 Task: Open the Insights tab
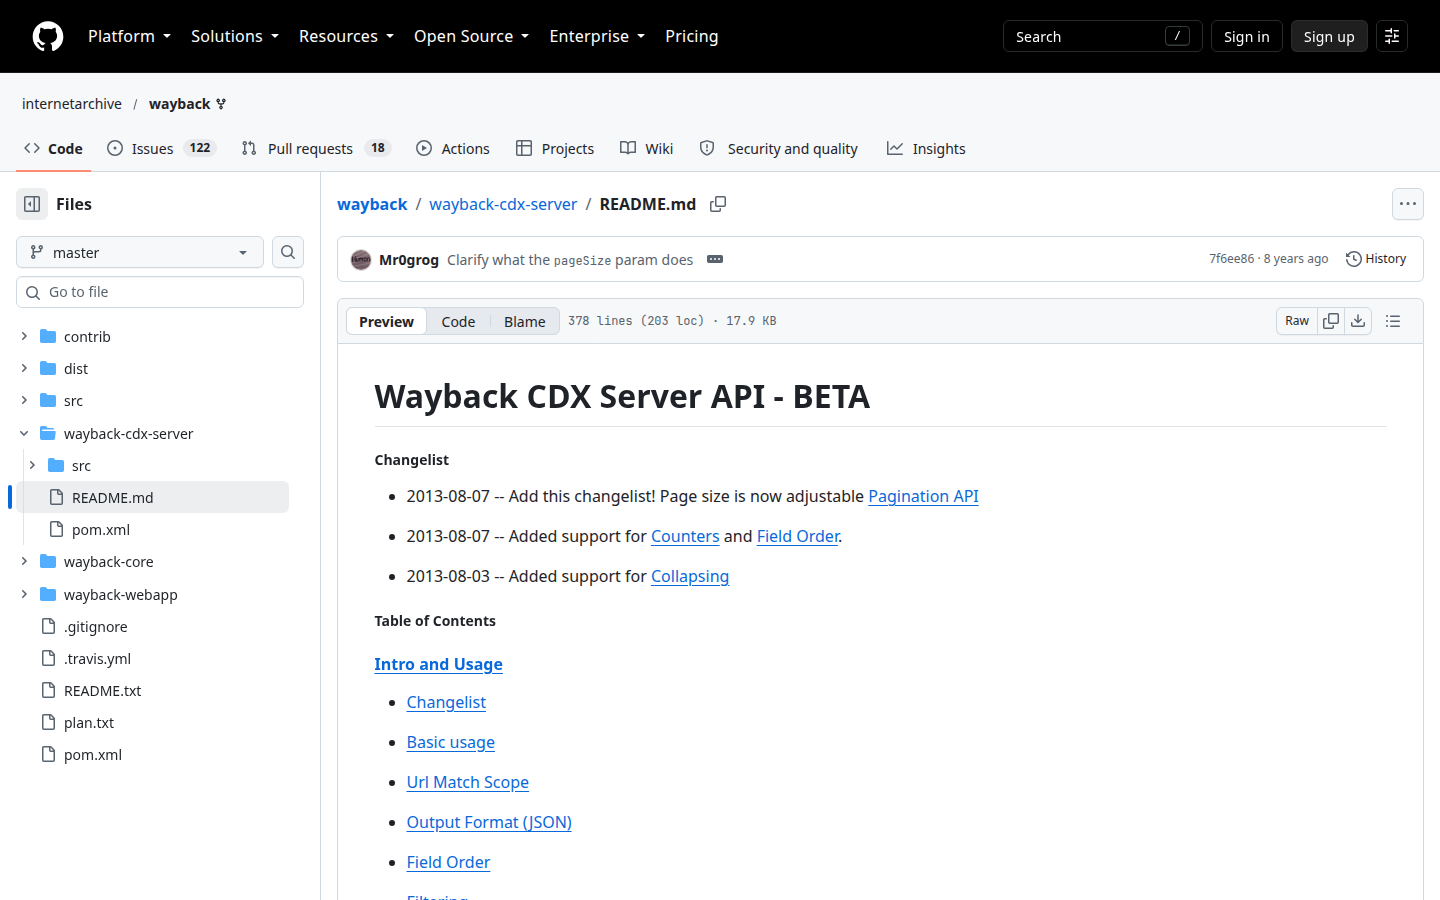[926, 148]
